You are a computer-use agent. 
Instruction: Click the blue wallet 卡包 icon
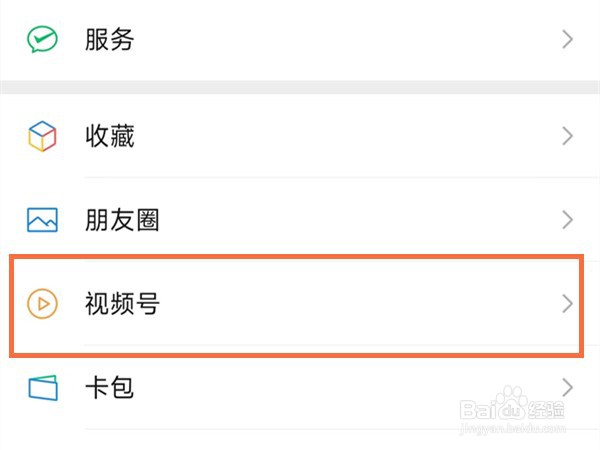click(x=43, y=388)
